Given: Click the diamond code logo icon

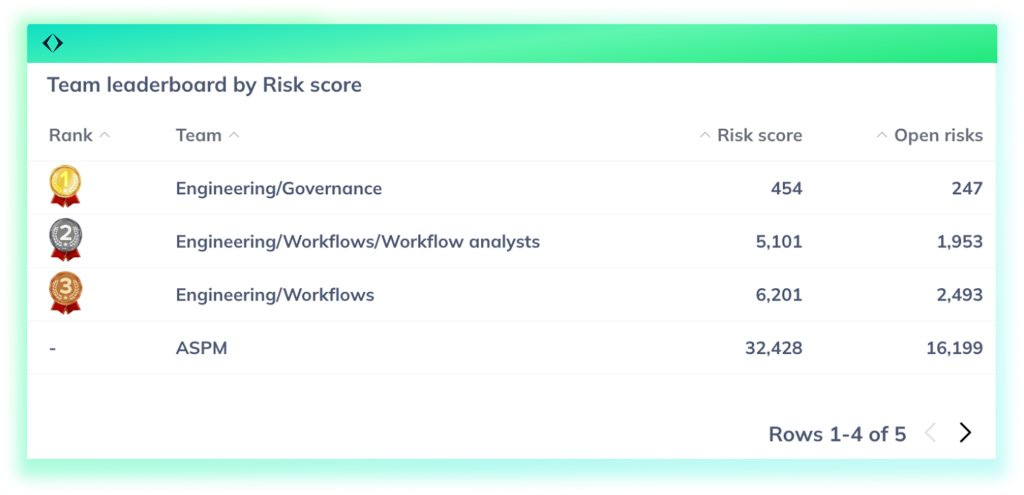Looking at the screenshot, I should [x=53, y=43].
